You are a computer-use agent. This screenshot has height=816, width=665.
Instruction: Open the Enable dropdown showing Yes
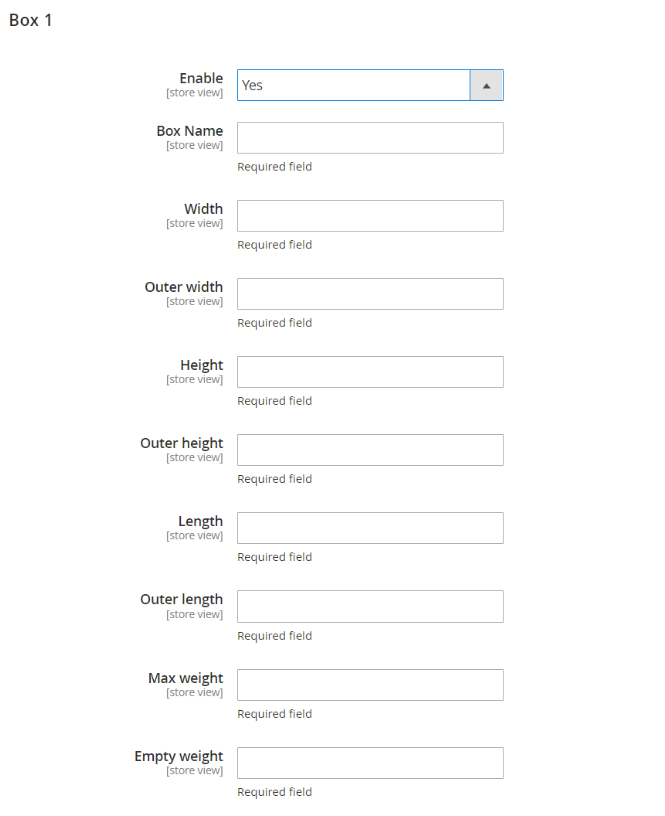point(353,85)
